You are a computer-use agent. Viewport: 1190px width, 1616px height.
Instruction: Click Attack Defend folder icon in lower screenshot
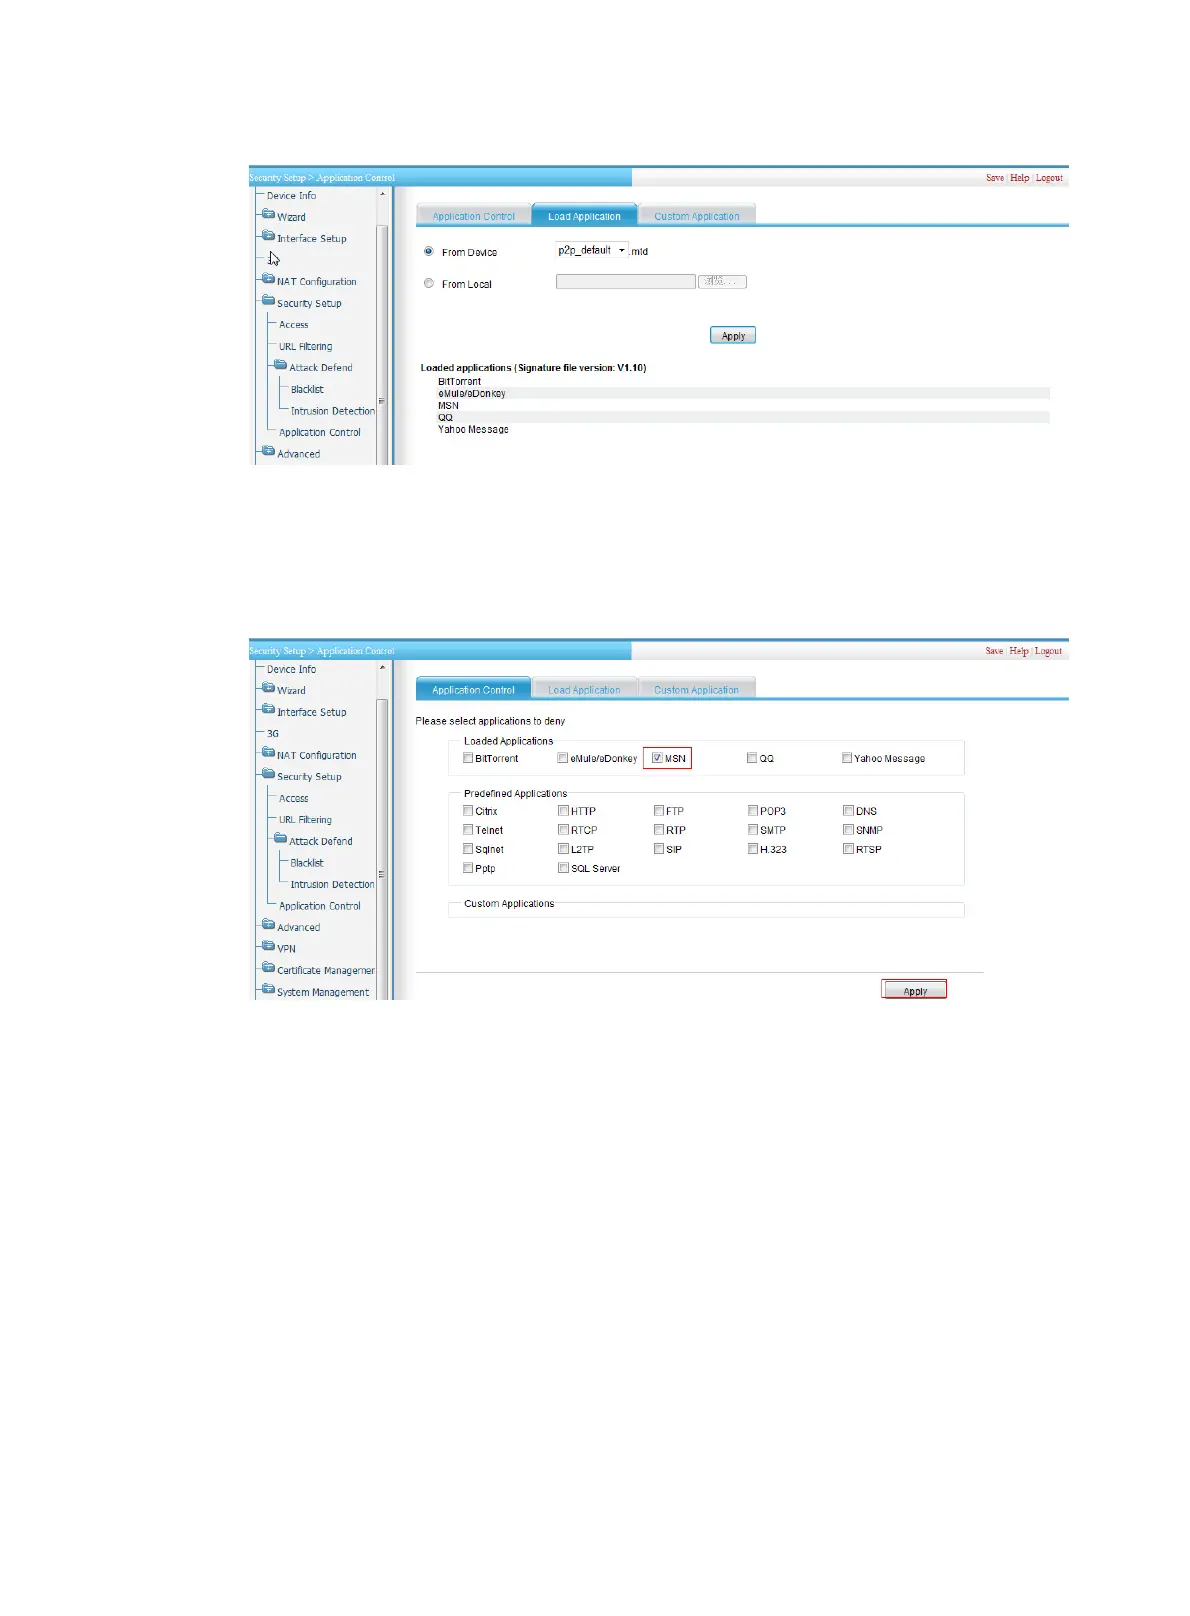point(281,838)
